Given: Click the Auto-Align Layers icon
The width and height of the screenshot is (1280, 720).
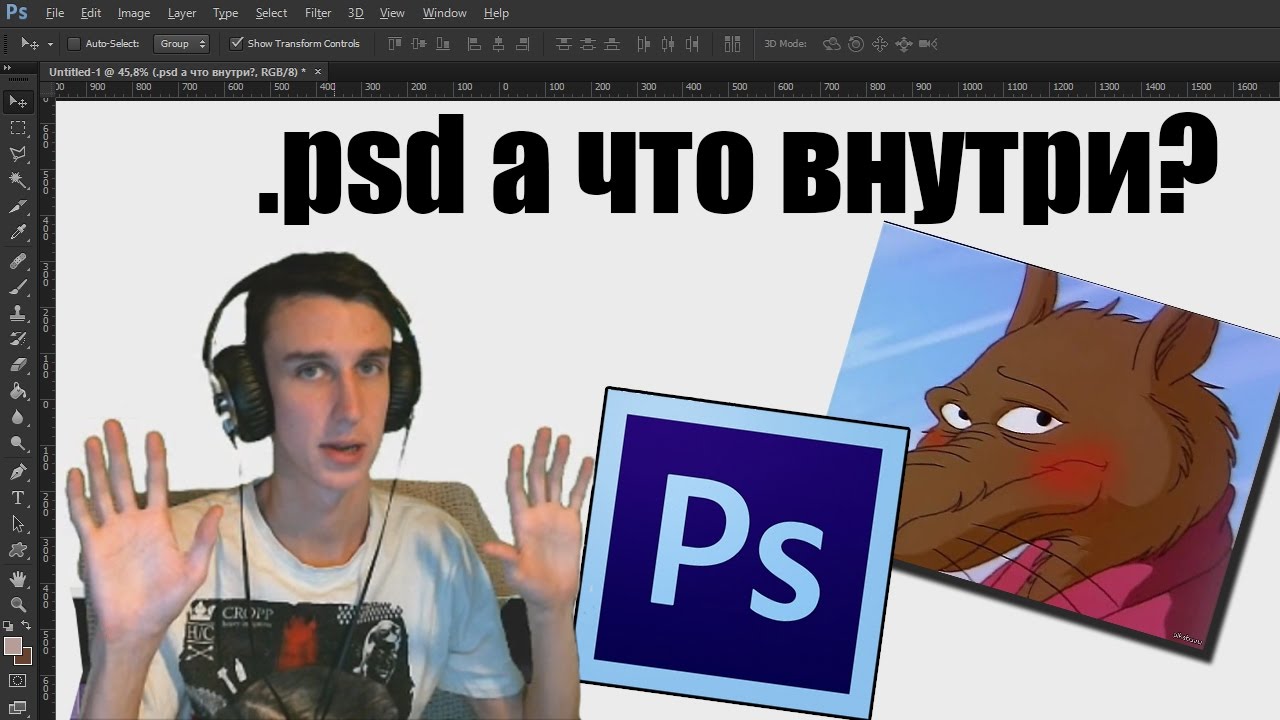Looking at the screenshot, I should [733, 44].
